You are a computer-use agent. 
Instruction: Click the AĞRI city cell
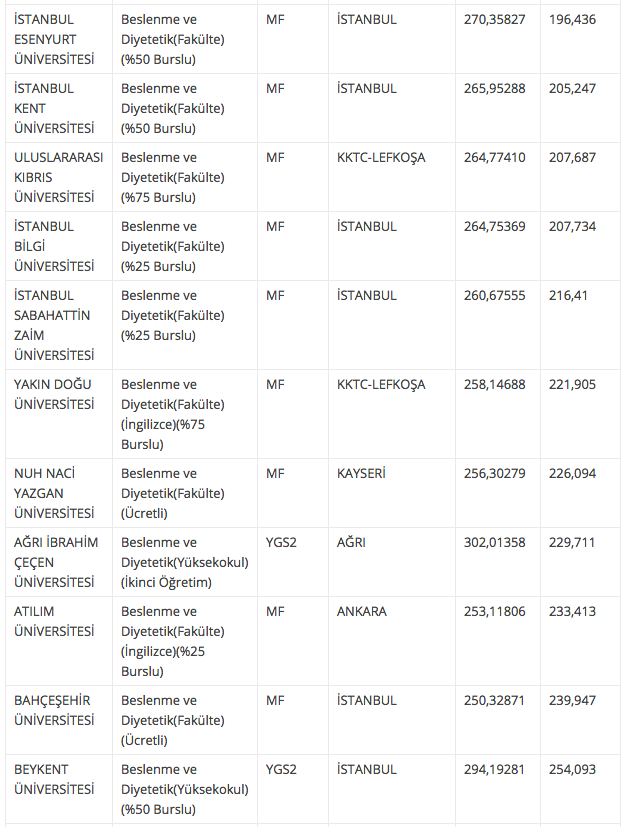[x=352, y=543]
